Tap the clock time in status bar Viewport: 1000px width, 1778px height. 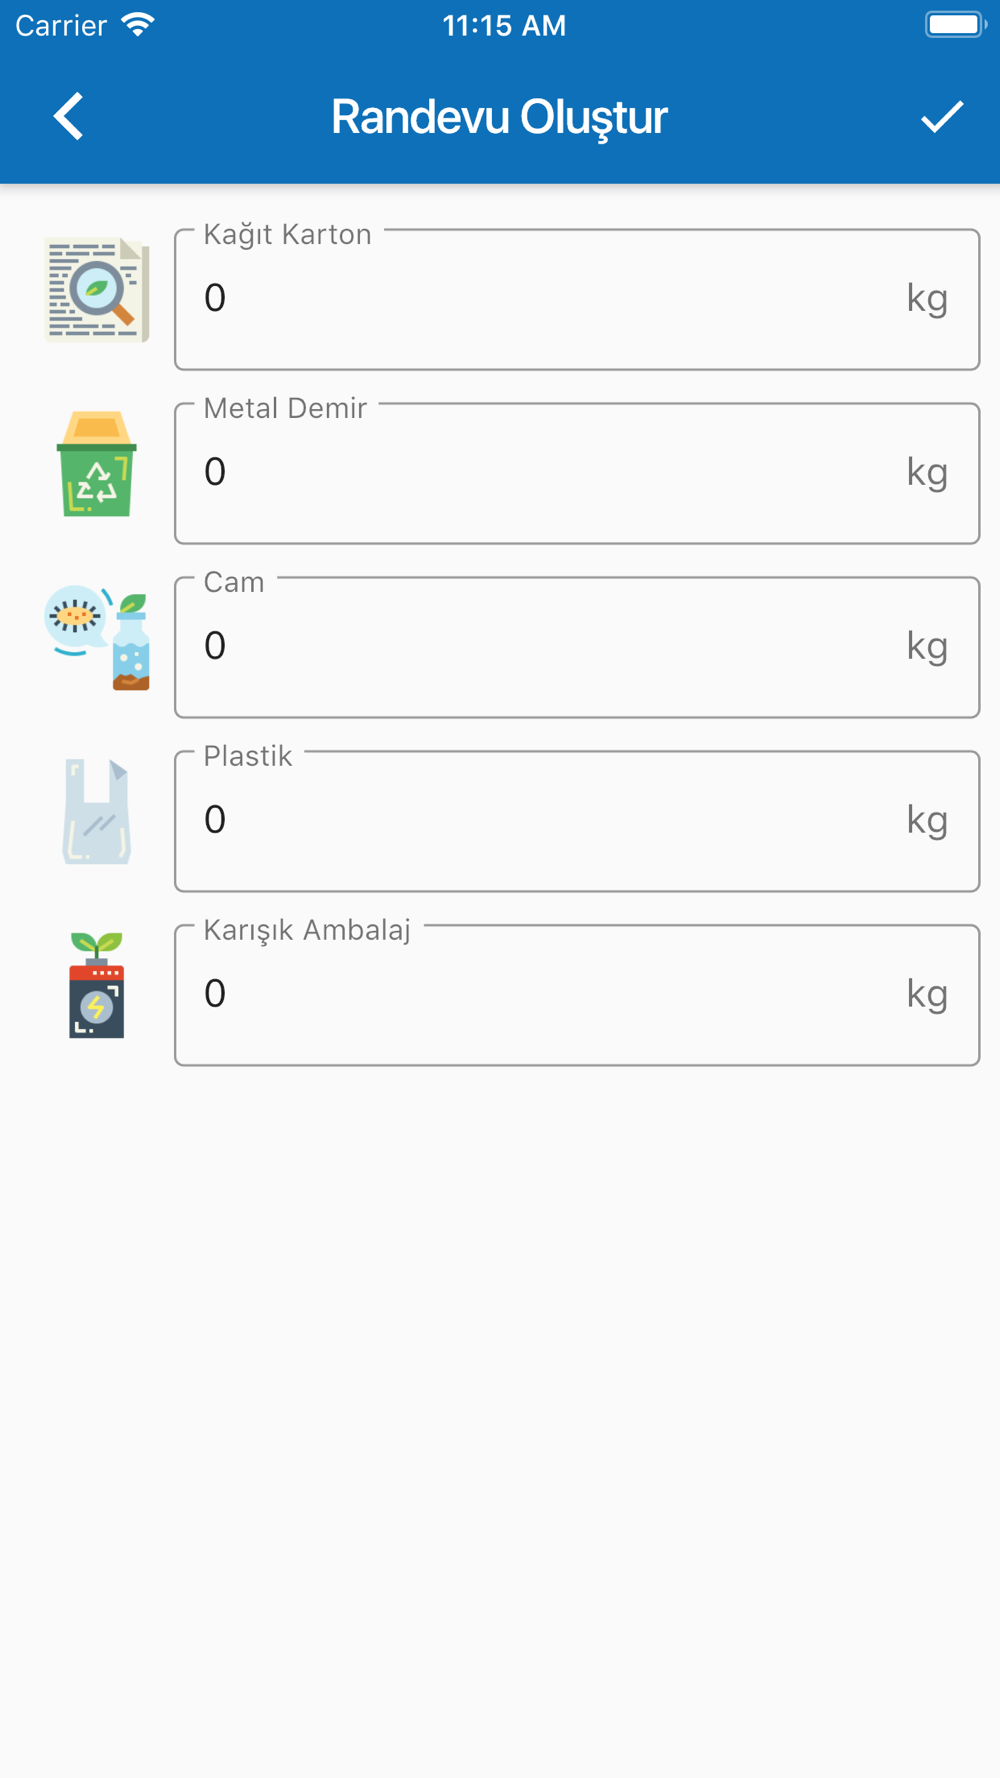tap(504, 25)
